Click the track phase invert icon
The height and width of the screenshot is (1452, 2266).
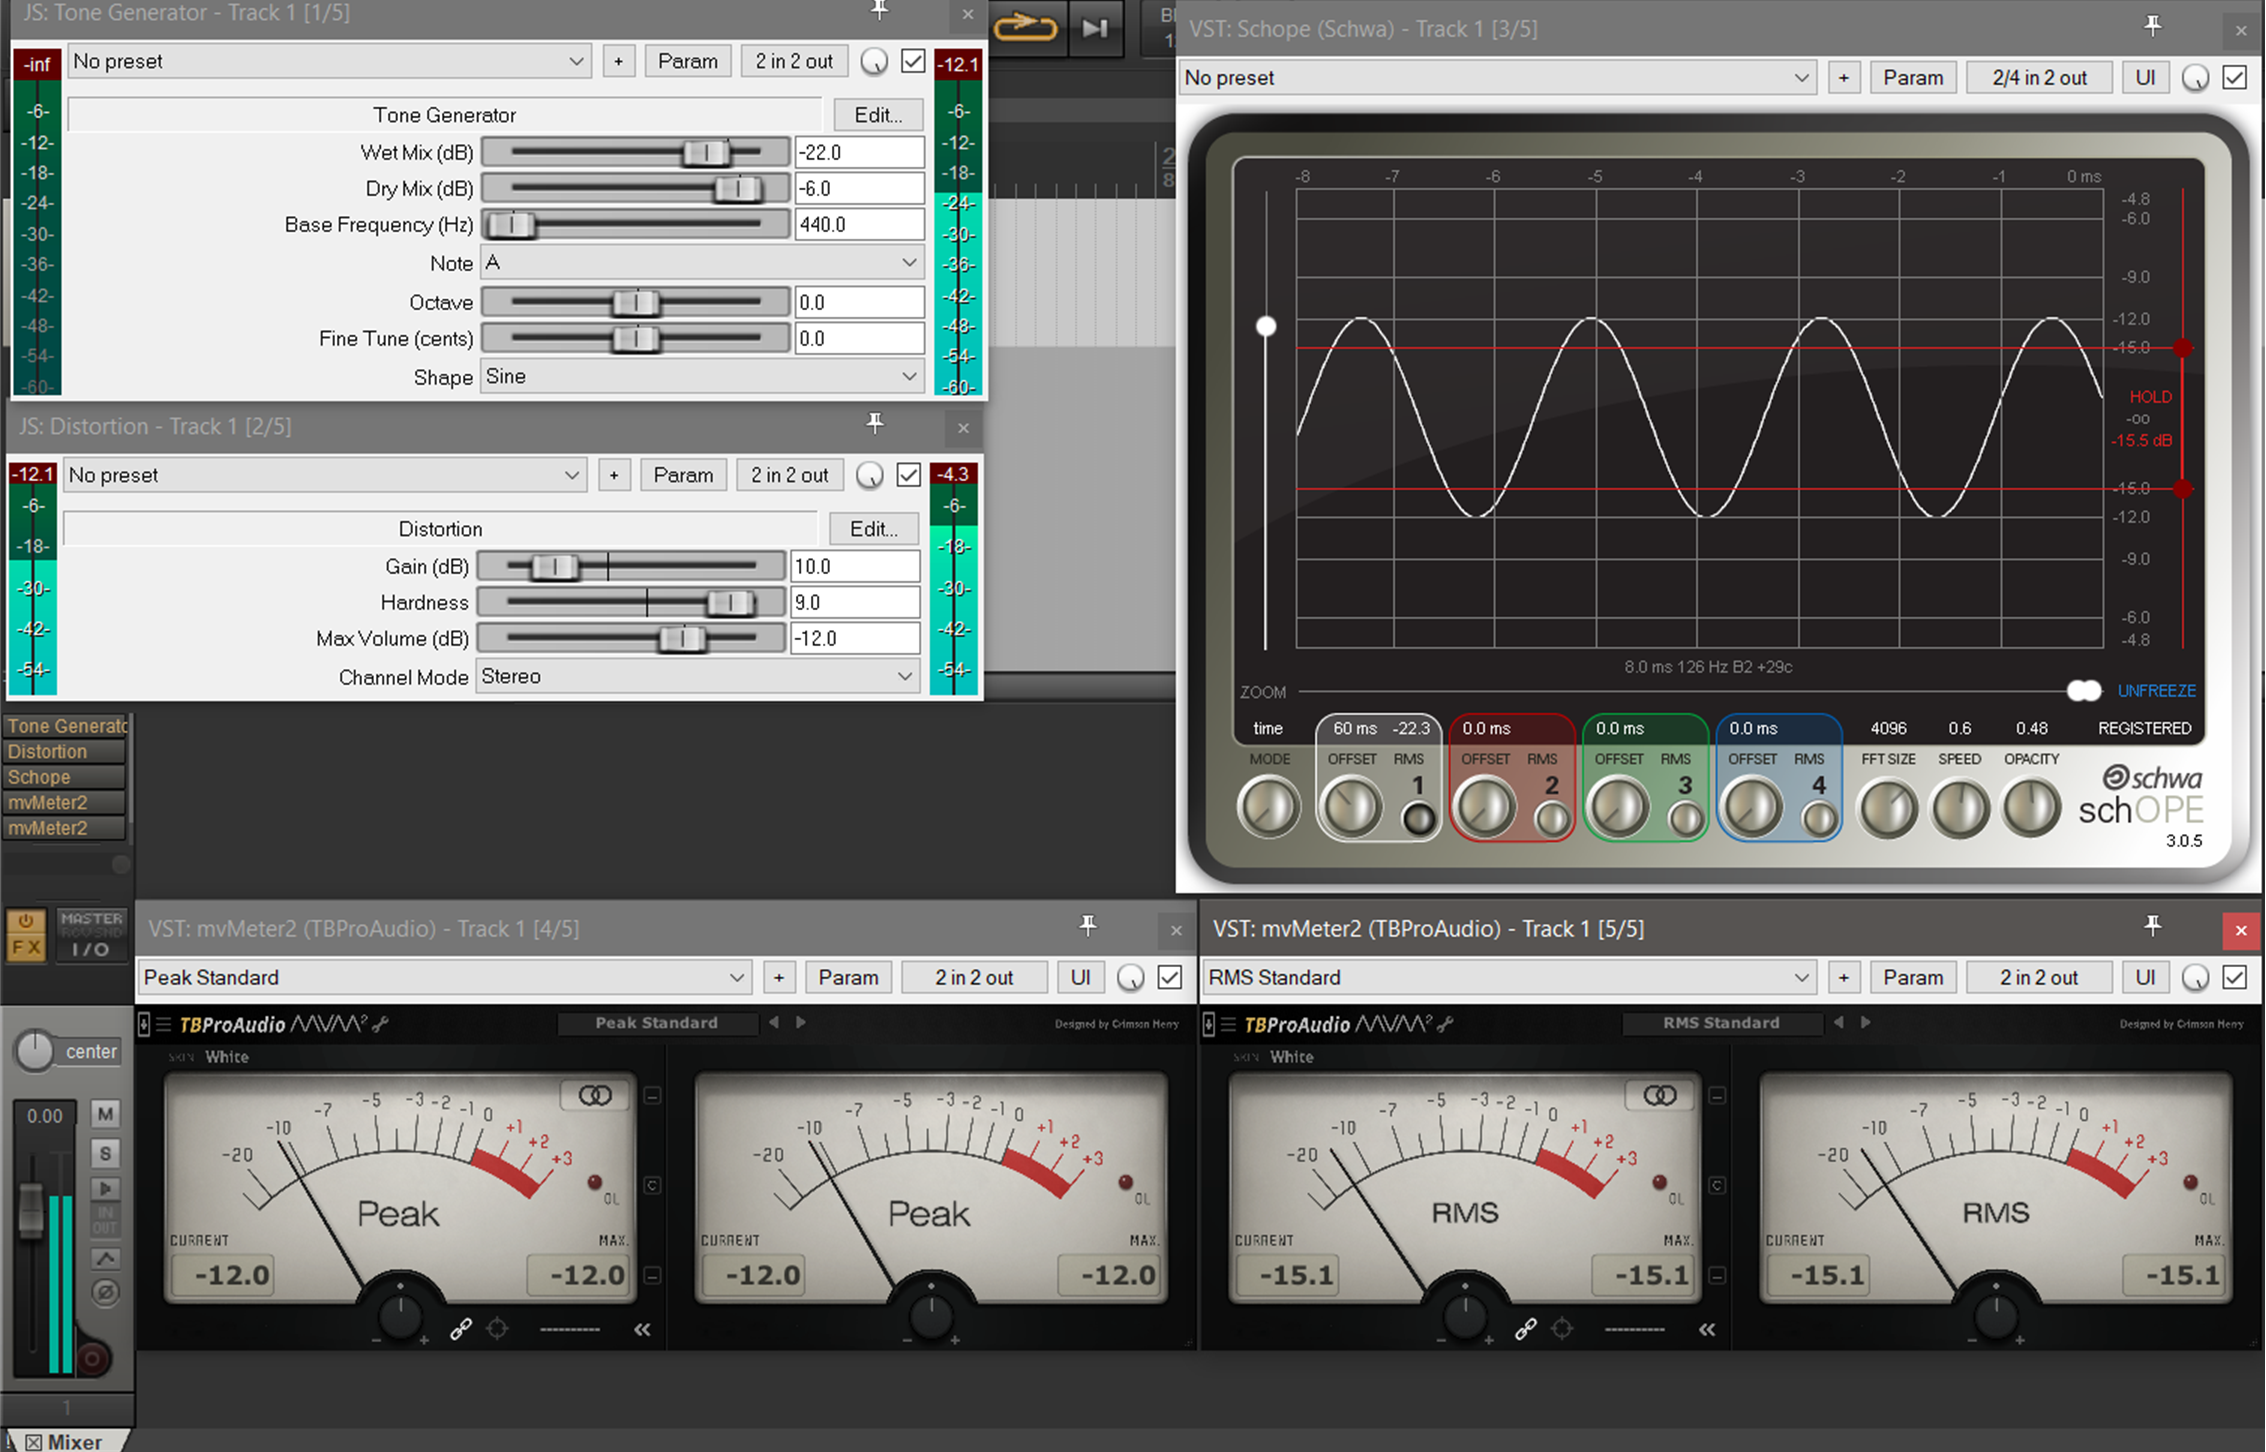pos(105,1293)
